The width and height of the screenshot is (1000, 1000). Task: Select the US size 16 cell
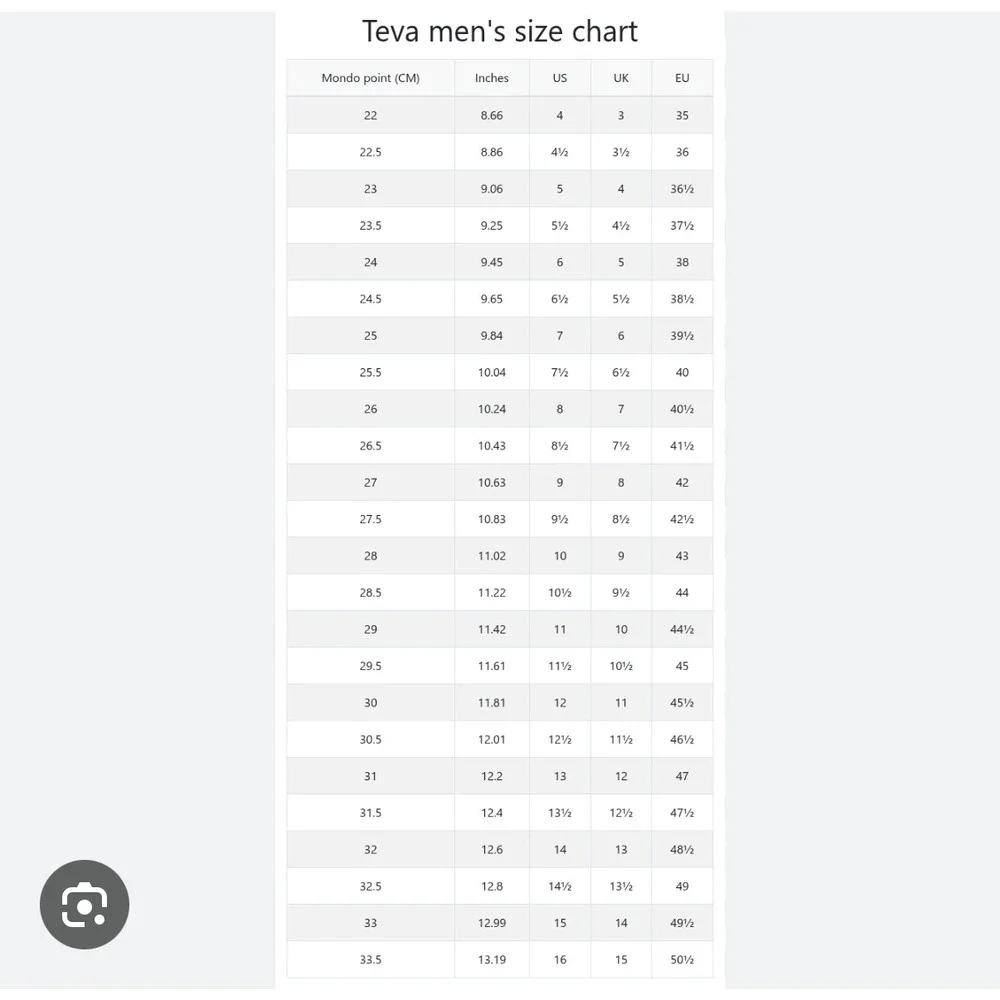560,960
